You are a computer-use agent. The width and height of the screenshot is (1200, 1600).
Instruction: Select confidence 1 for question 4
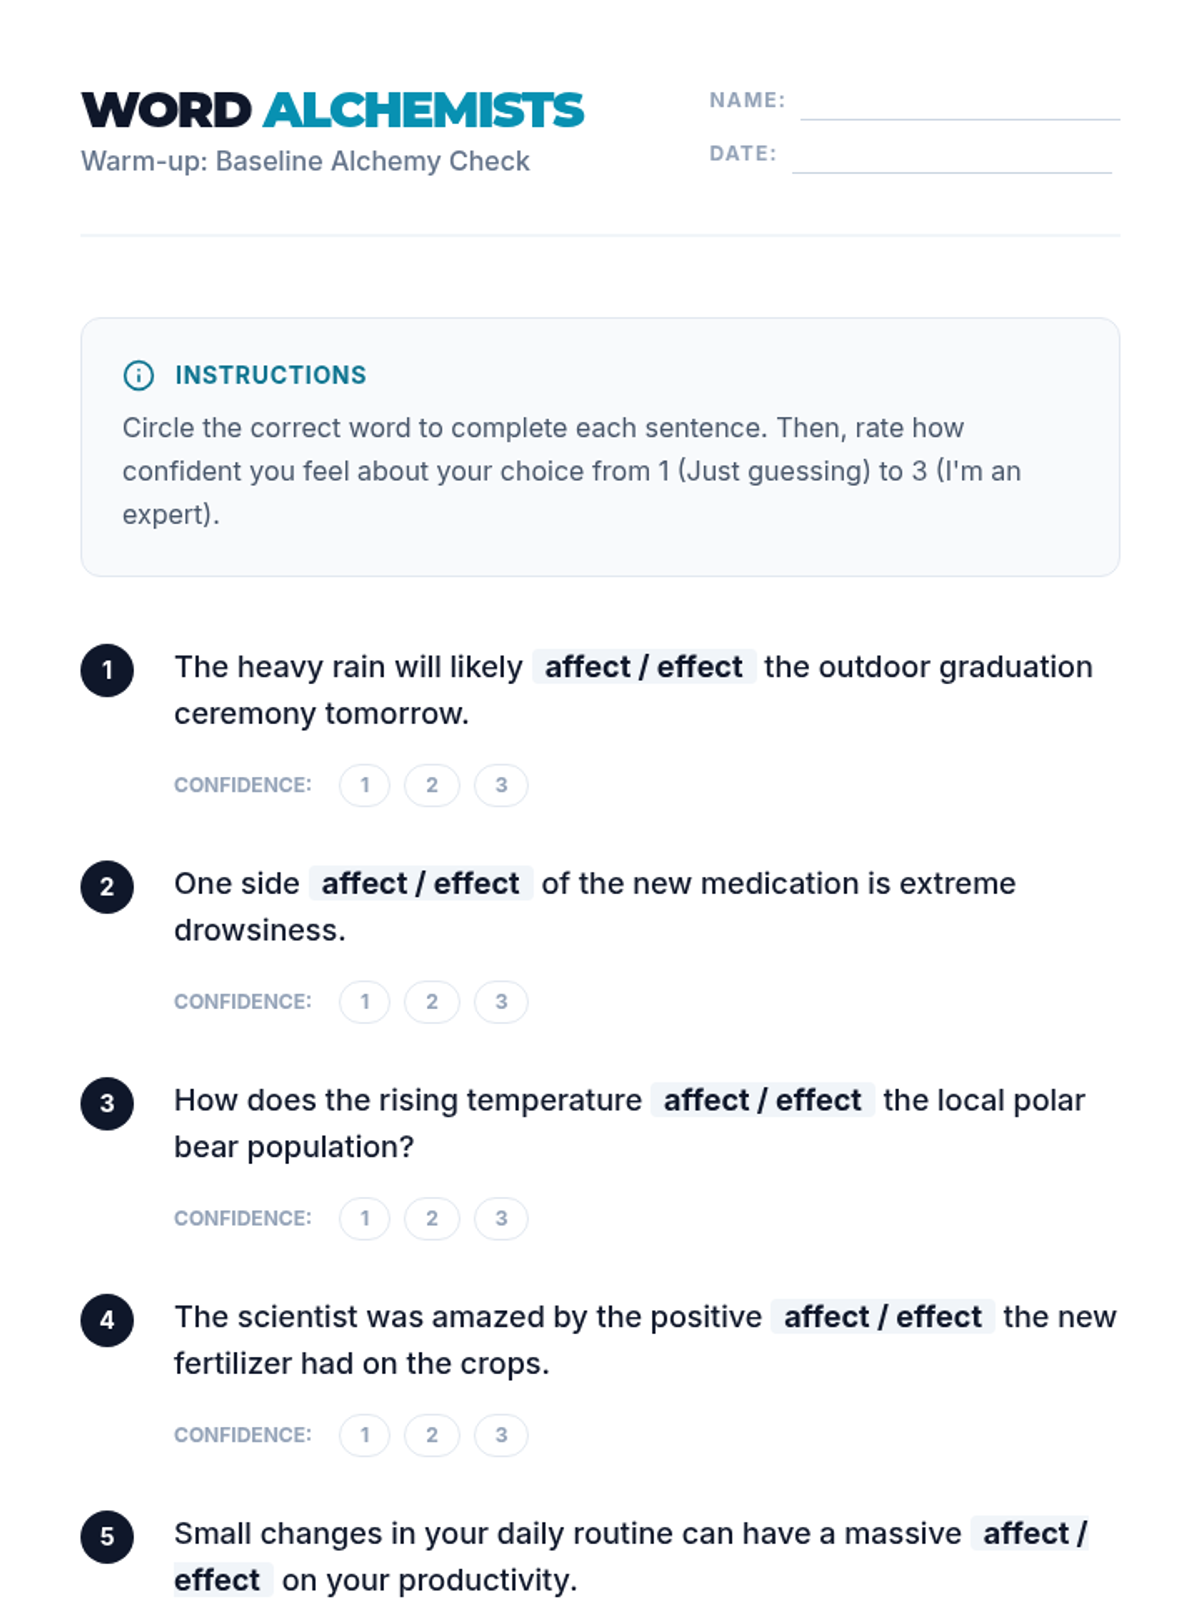364,1435
